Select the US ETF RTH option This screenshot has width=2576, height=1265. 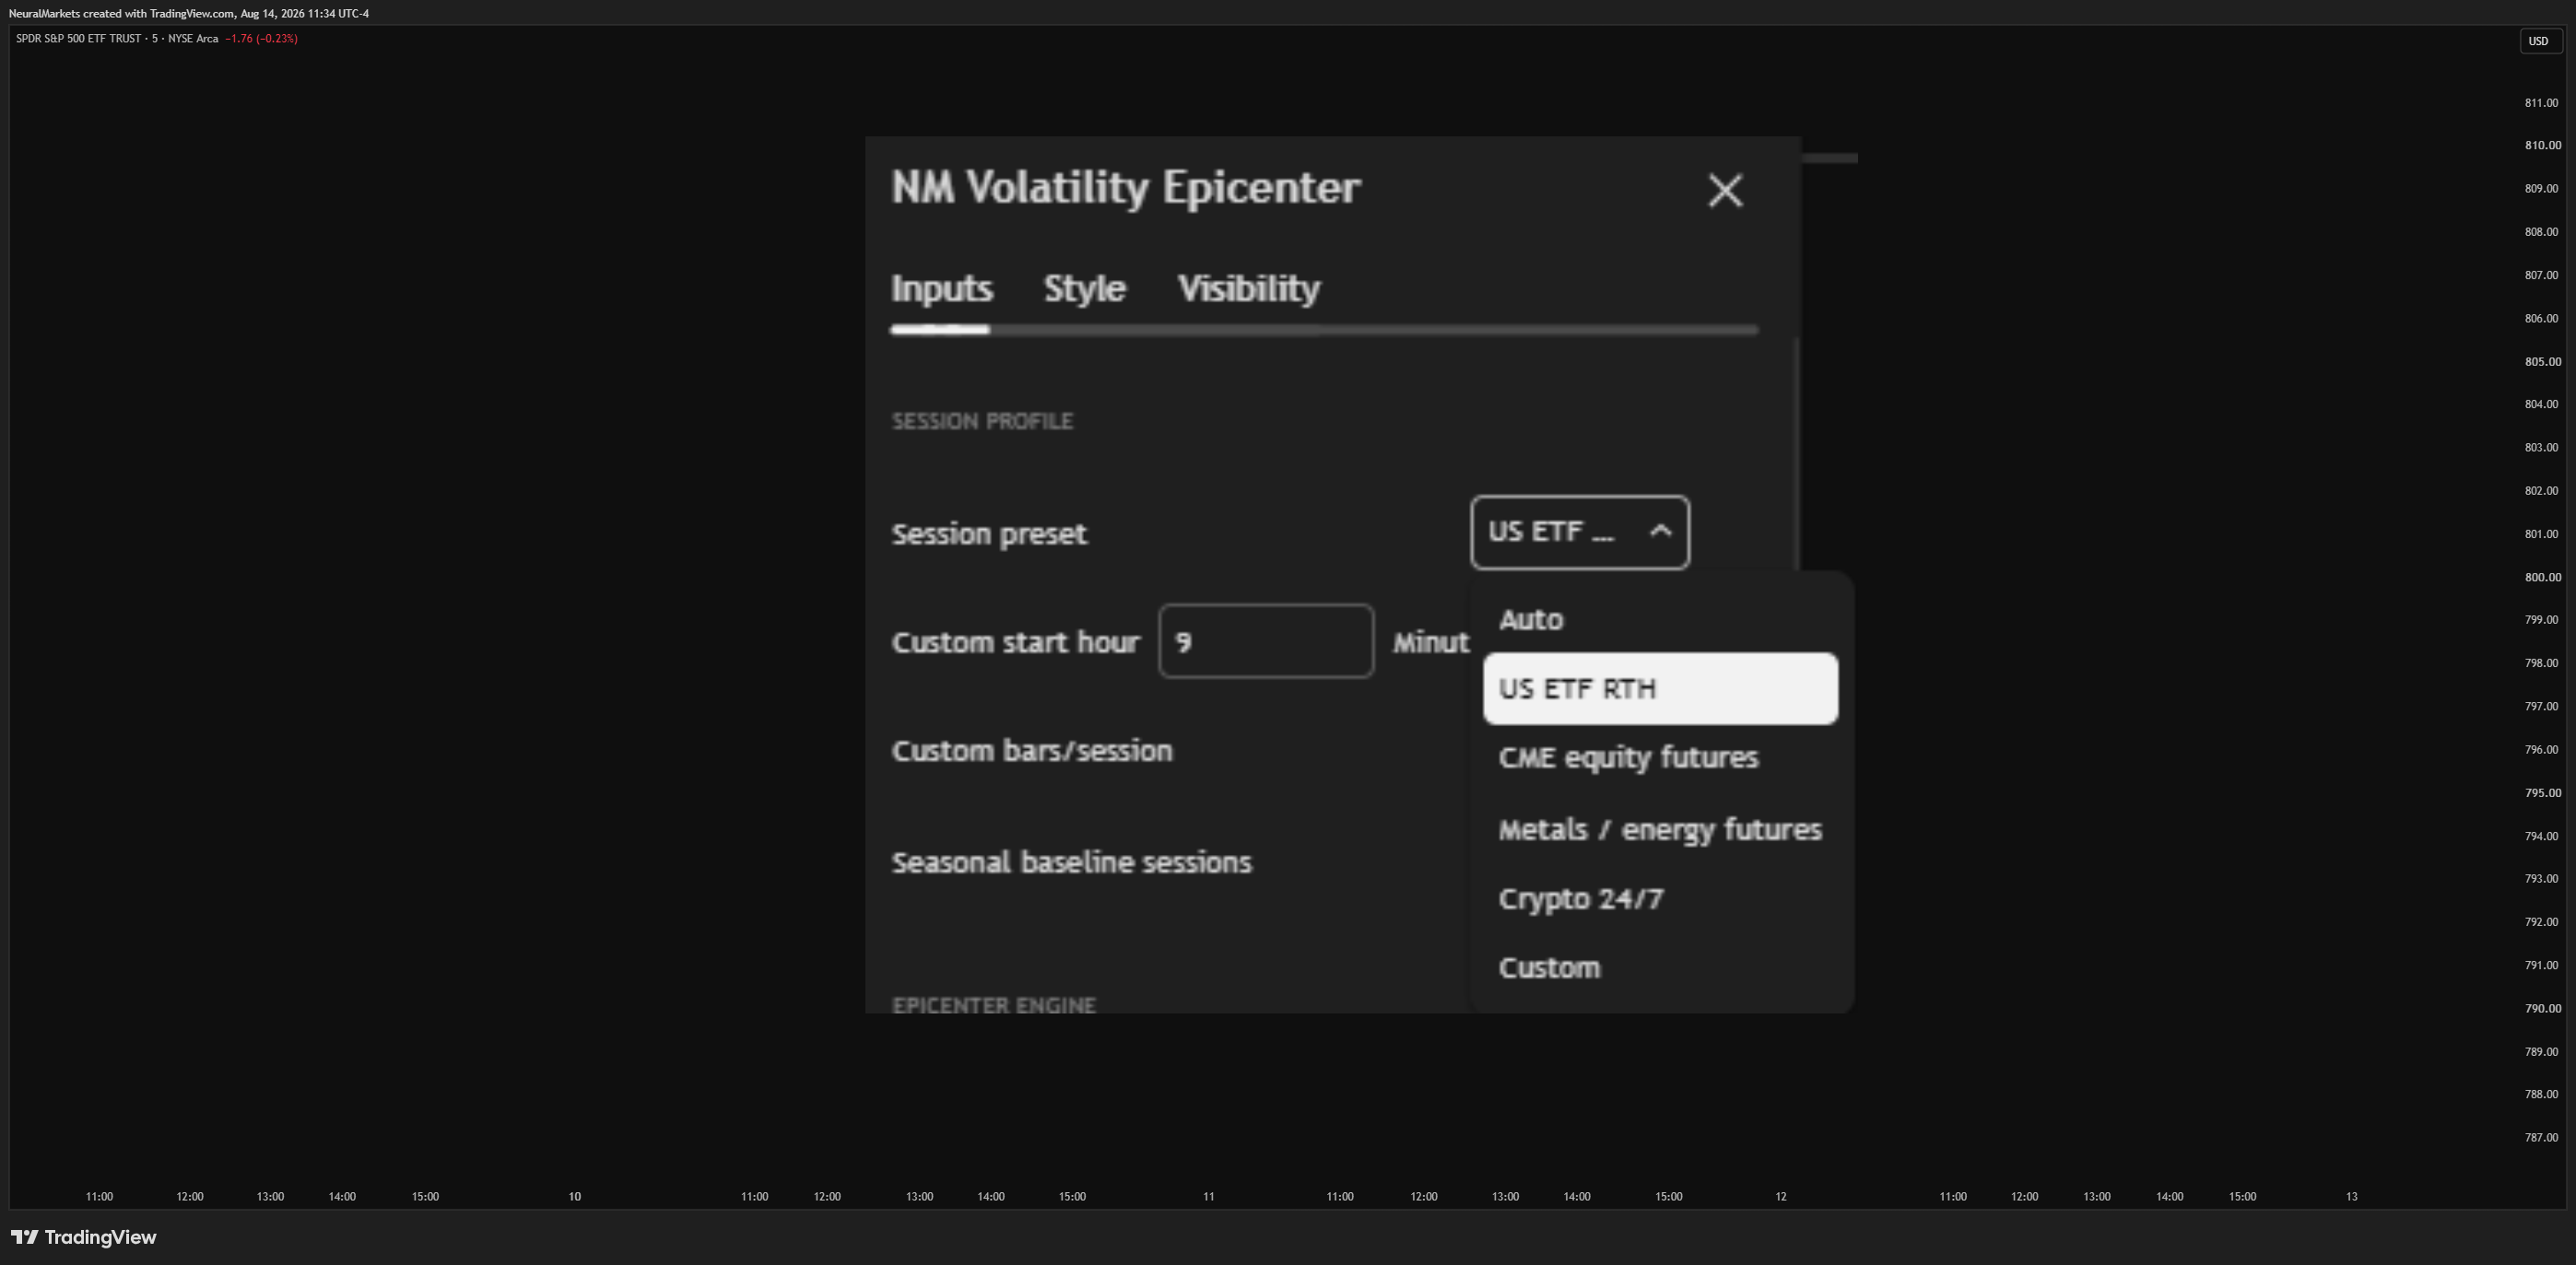pos(1660,688)
